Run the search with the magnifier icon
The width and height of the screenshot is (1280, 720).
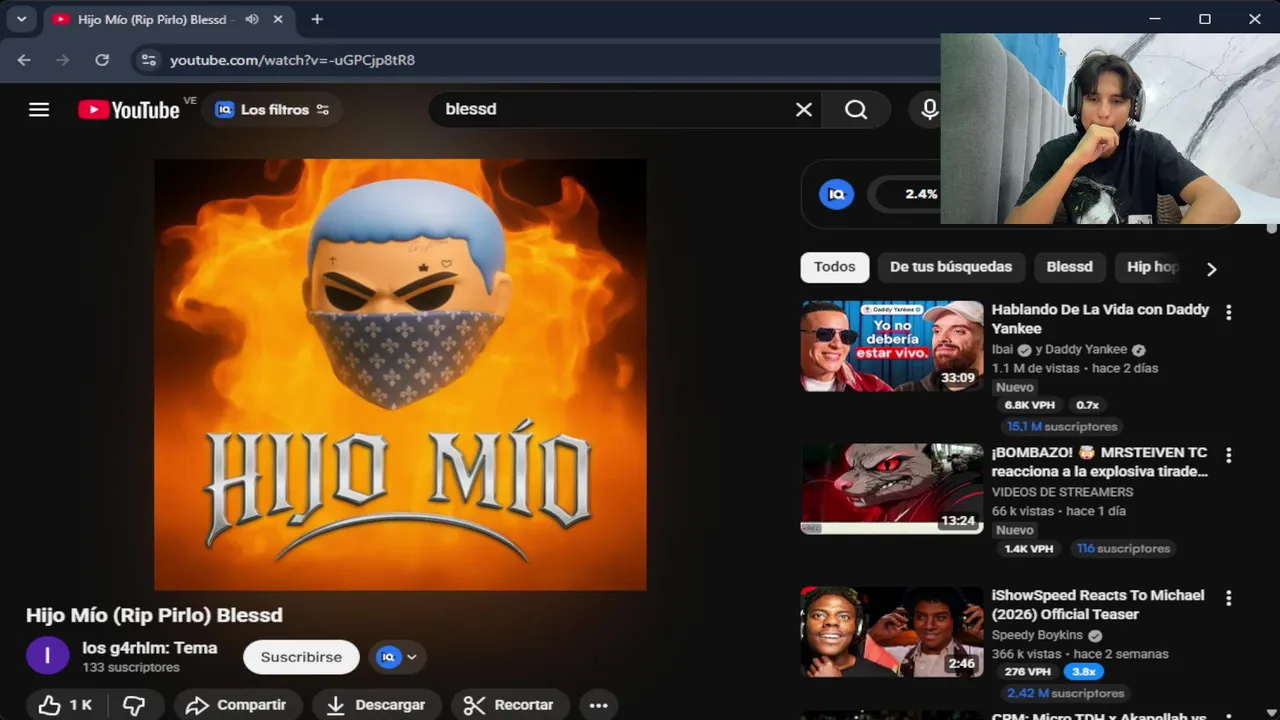coord(856,110)
